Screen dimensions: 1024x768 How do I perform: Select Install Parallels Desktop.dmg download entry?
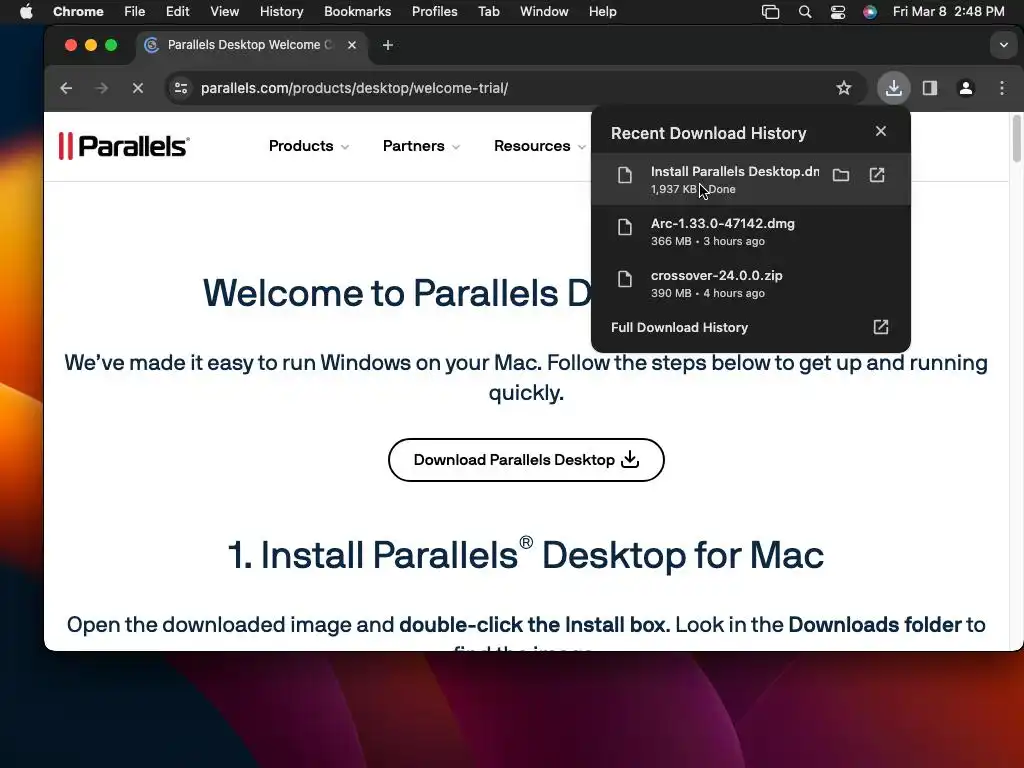coord(750,179)
